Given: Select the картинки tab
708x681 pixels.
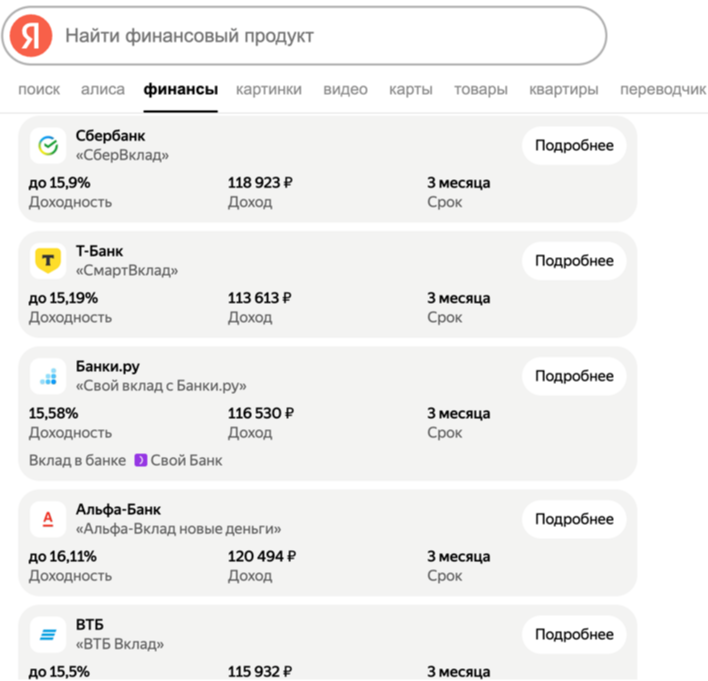Looking at the screenshot, I should [269, 89].
